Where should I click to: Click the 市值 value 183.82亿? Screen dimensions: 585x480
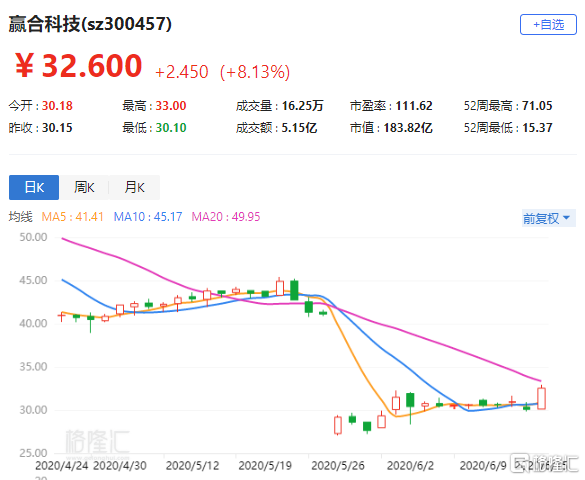pyautogui.click(x=408, y=128)
